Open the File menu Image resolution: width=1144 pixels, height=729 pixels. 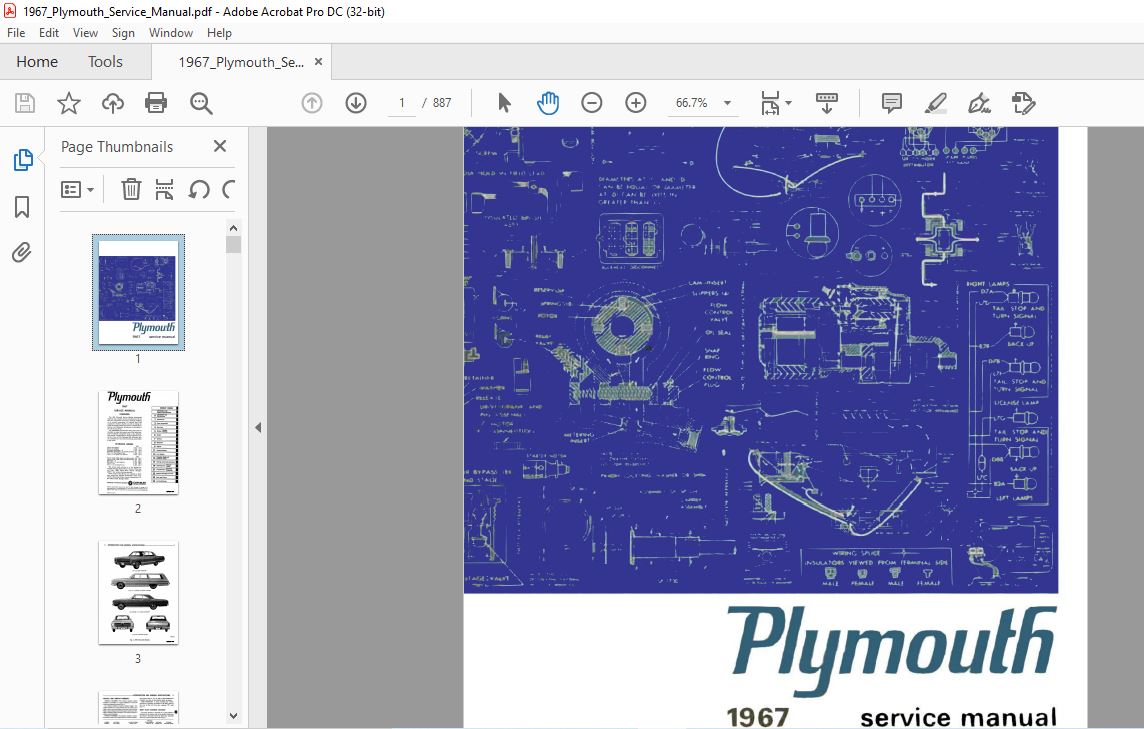pyautogui.click(x=16, y=33)
